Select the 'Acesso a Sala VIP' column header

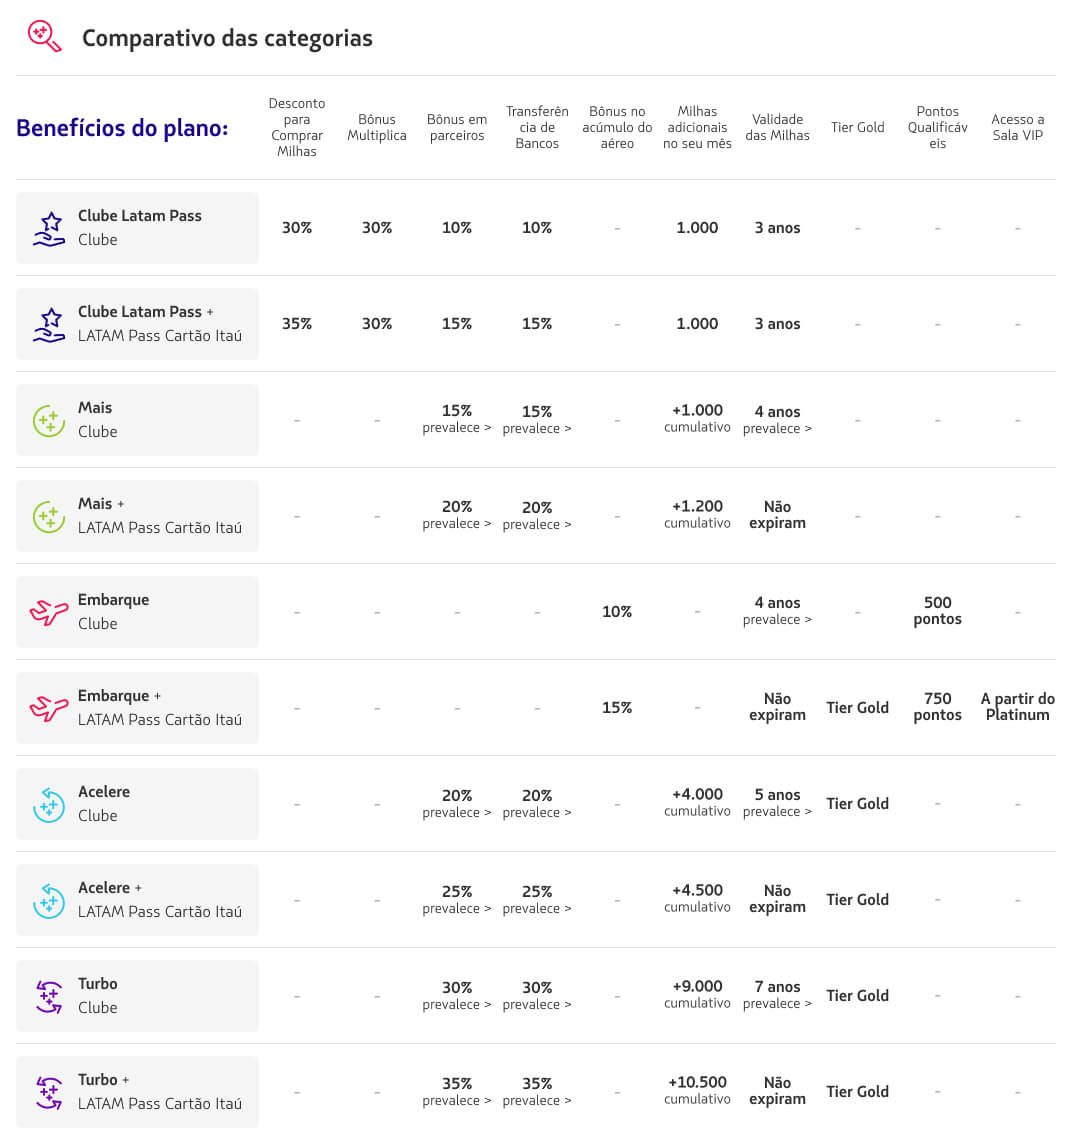(1017, 127)
